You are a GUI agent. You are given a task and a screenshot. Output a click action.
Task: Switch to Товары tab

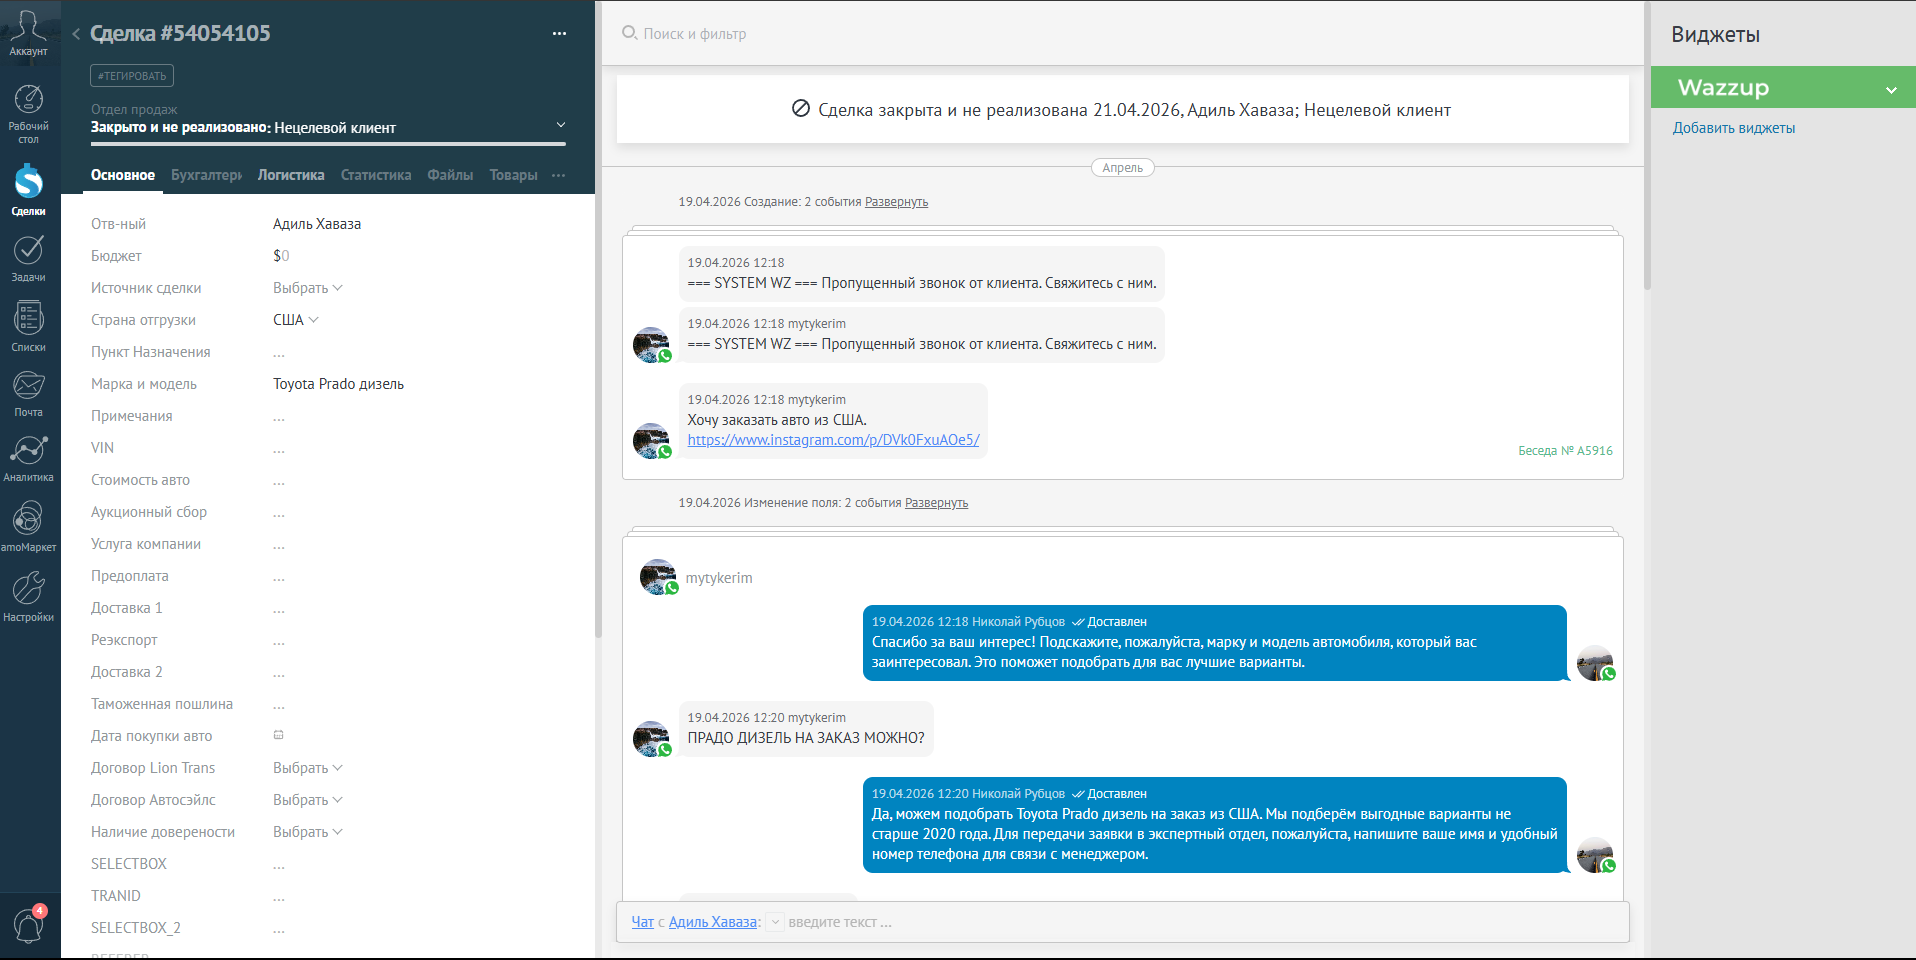pos(513,175)
